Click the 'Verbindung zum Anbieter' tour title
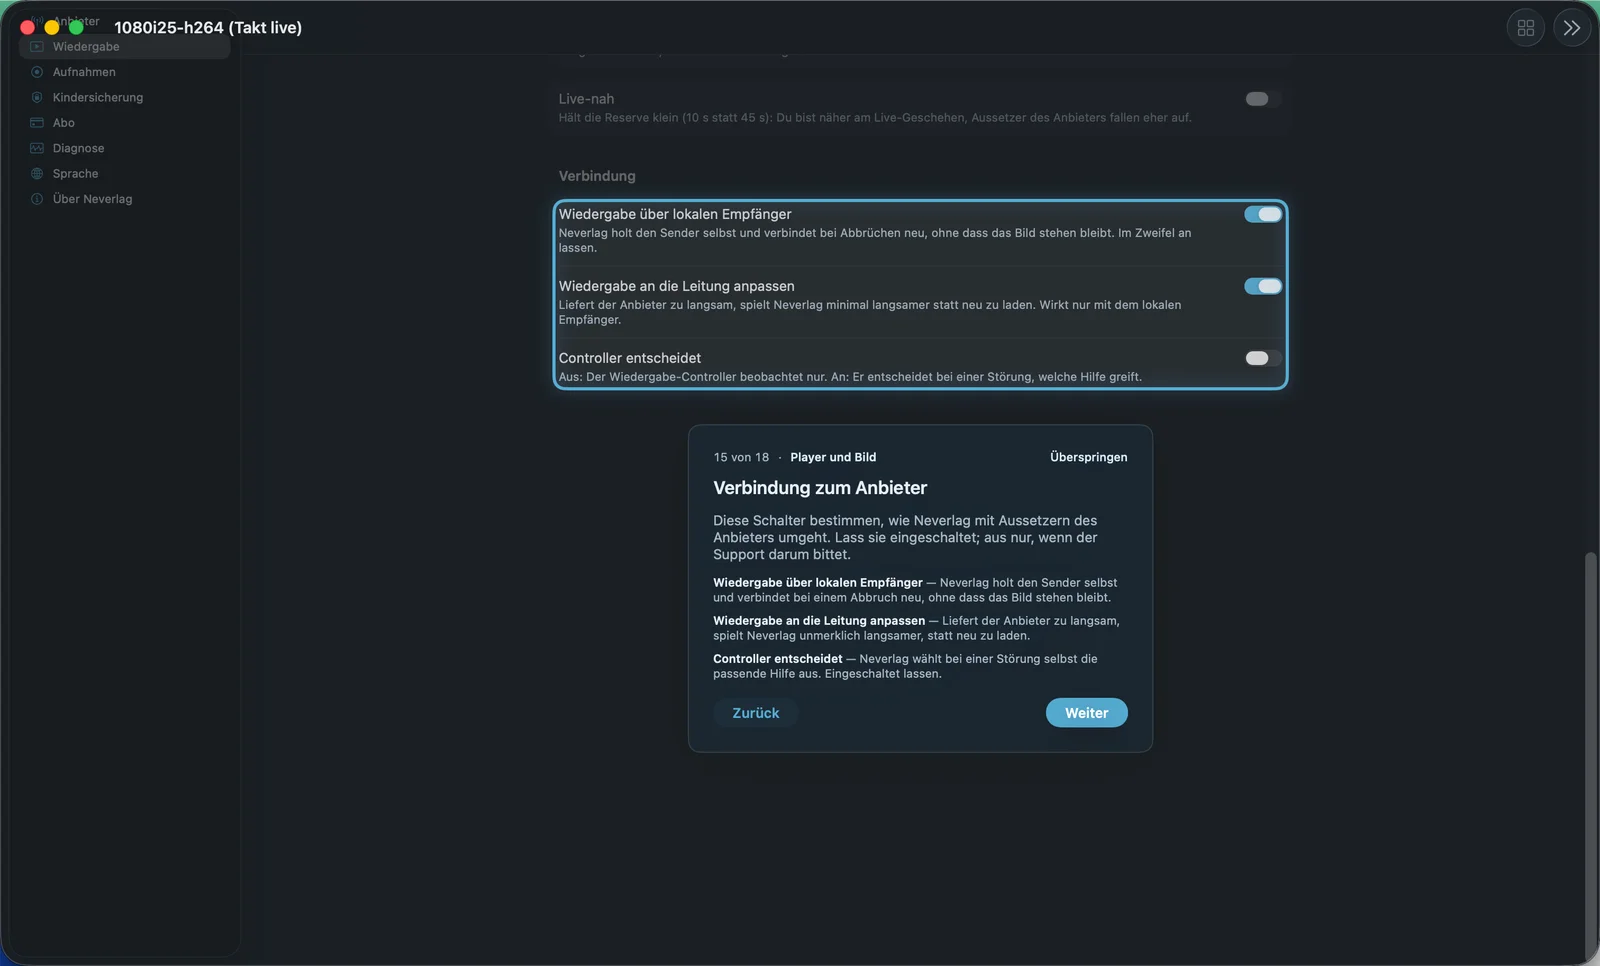Image resolution: width=1600 pixels, height=966 pixels. 820,488
